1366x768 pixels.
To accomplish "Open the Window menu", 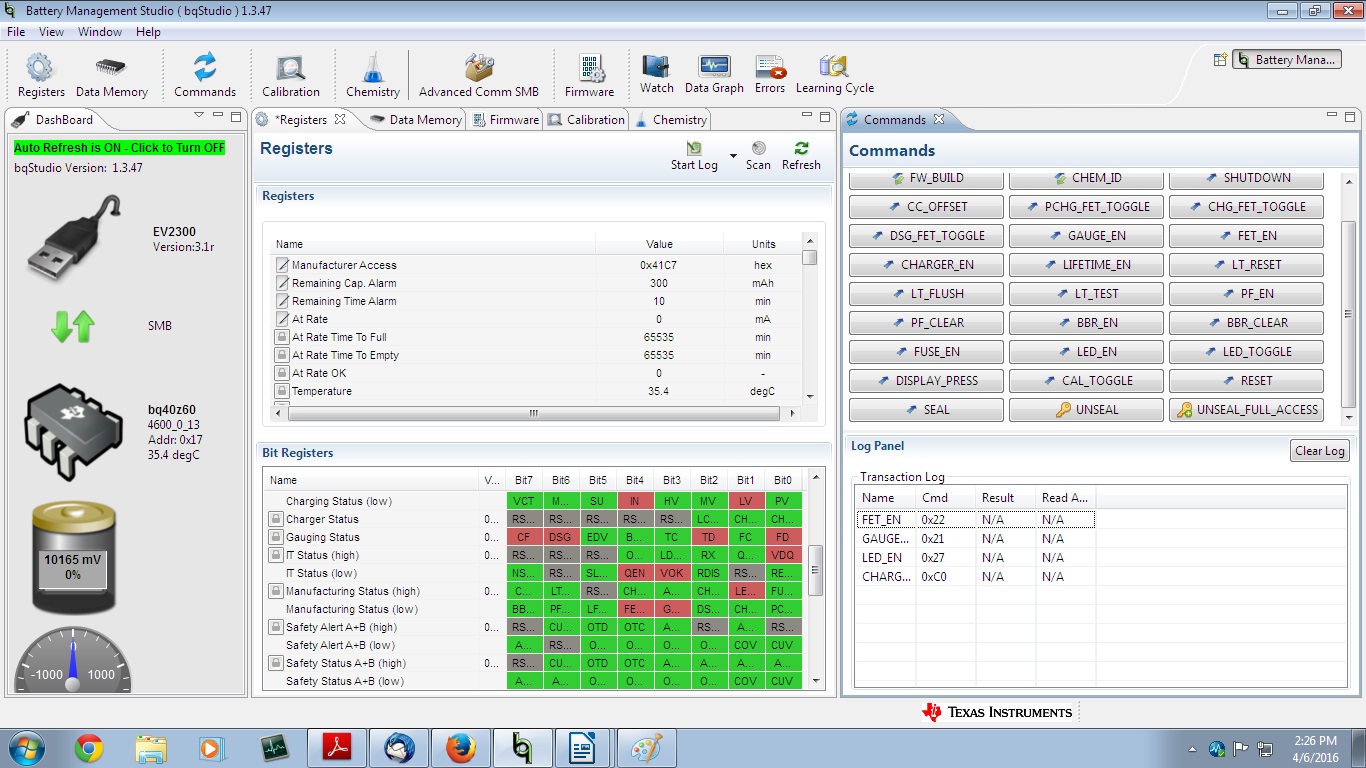I will tap(100, 32).
